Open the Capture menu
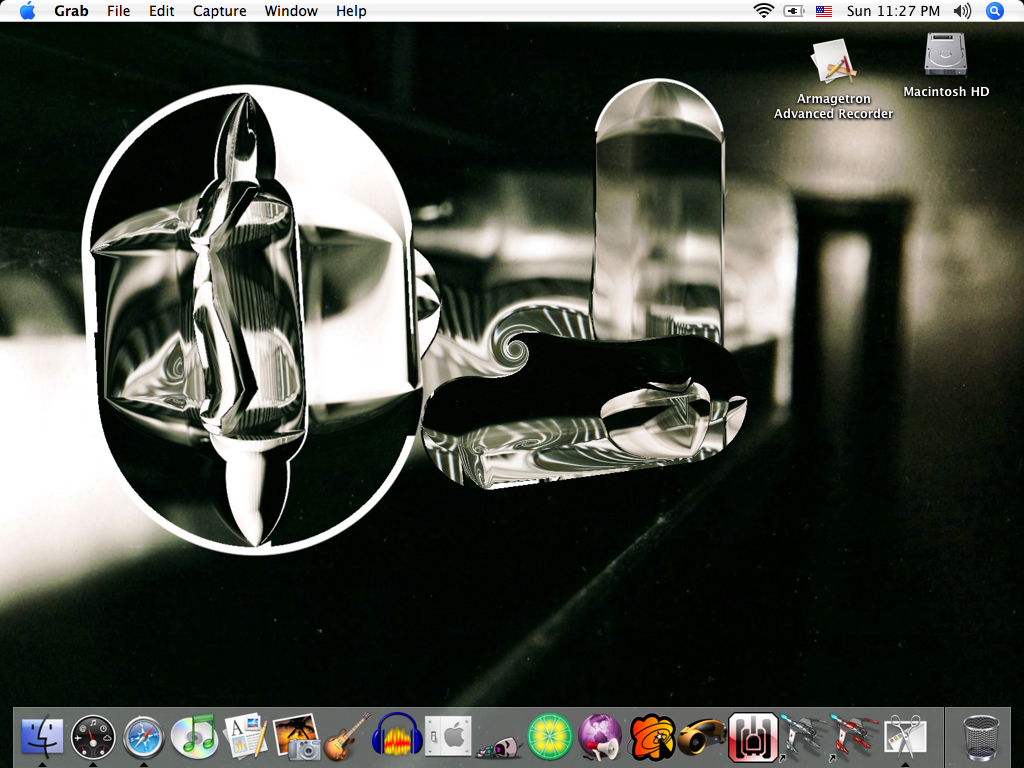The height and width of the screenshot is (768, 1024). [219, 11]
